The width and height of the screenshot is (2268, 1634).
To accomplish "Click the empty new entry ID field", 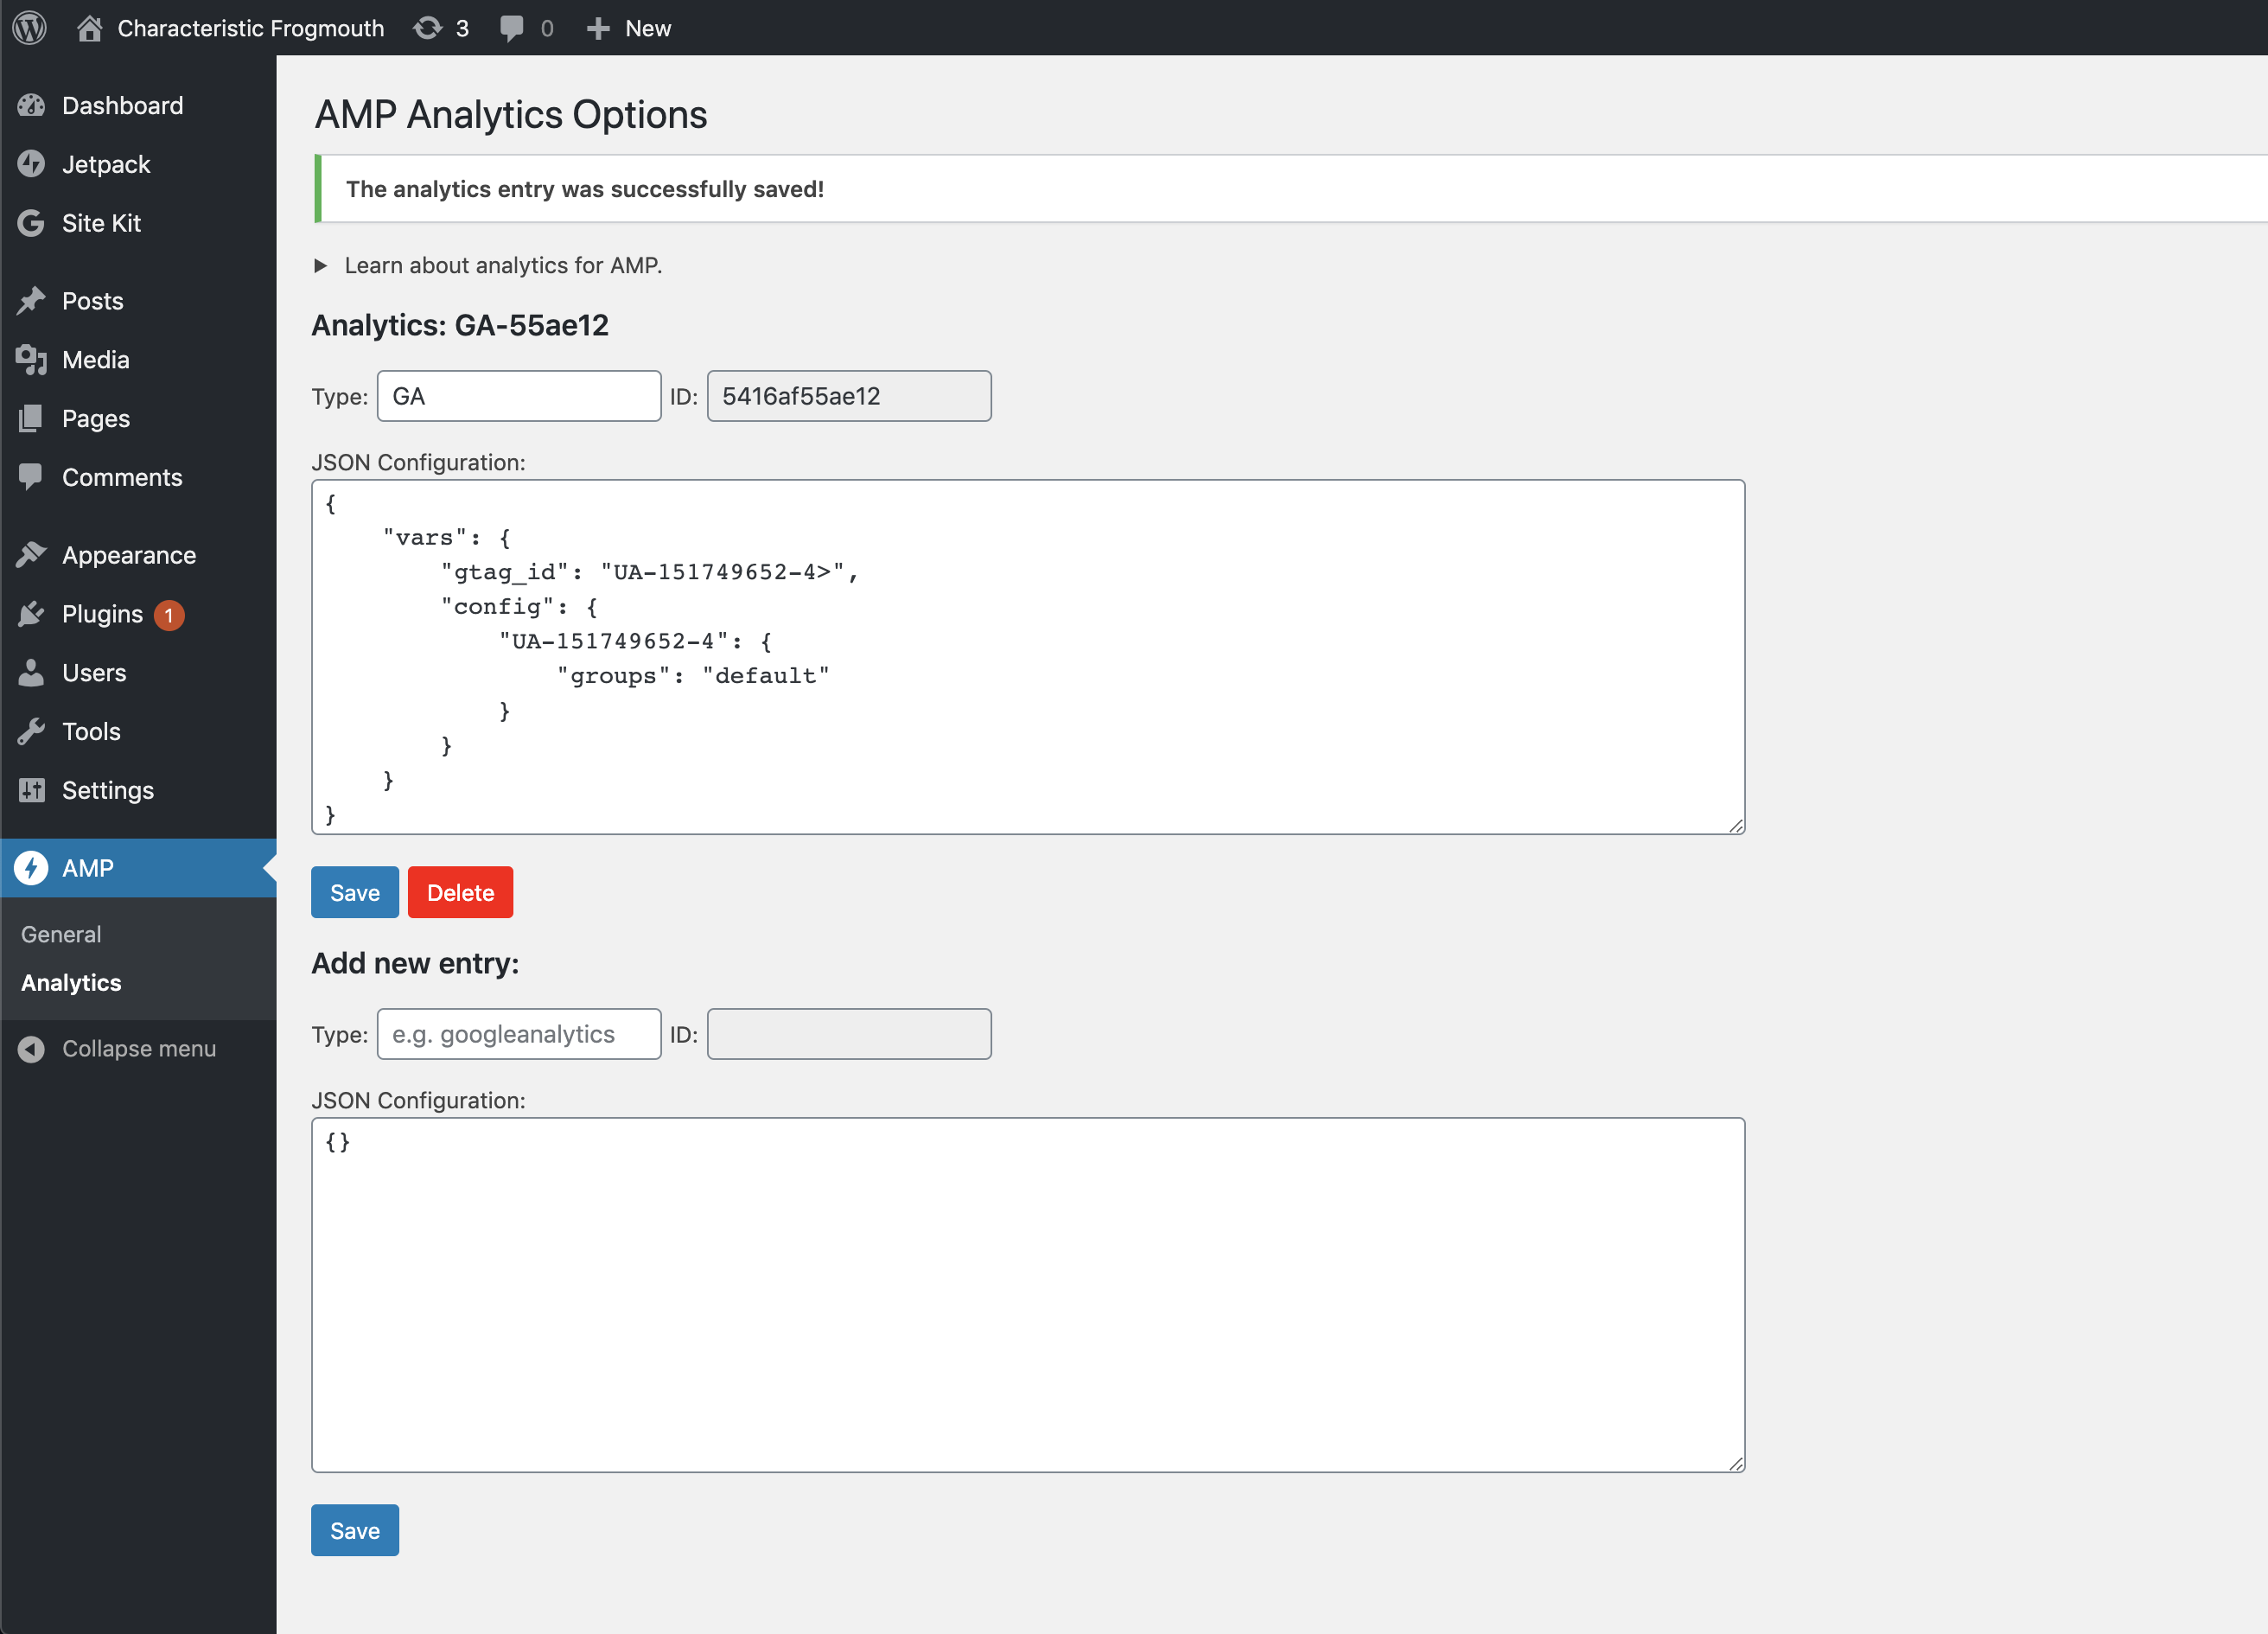I will click(x=849, y=1034).
